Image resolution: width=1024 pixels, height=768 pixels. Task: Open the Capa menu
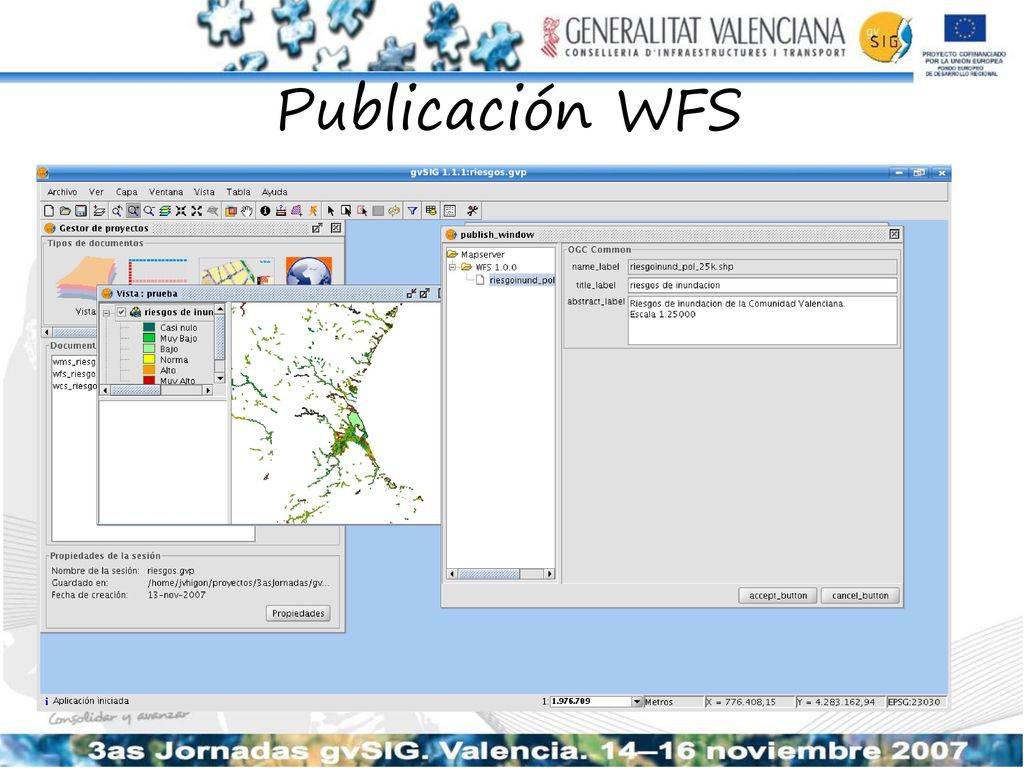[127, 192]
